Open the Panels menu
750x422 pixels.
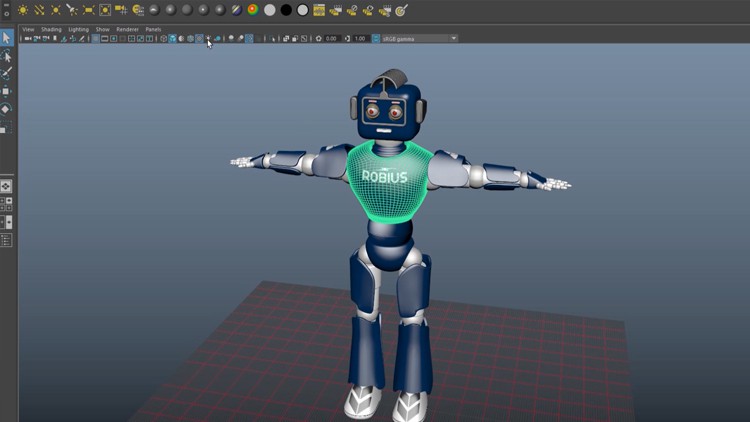tap(153, 29)
